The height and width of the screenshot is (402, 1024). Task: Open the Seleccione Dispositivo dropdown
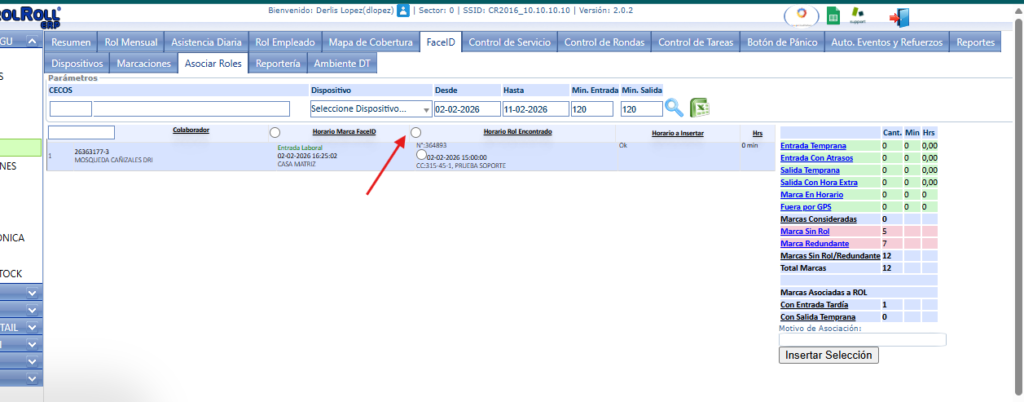pyautogui.click(x=370, y=109)
